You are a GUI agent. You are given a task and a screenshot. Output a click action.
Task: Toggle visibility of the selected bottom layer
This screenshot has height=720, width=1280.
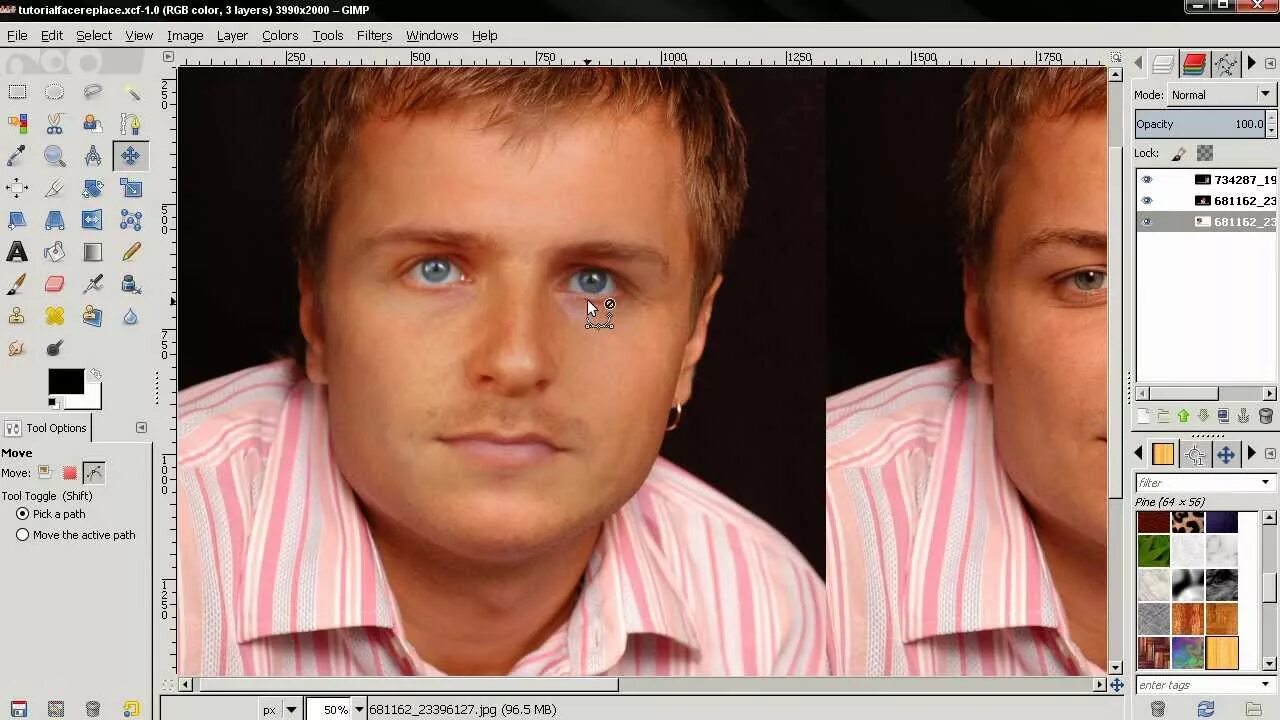[1147, 222]
